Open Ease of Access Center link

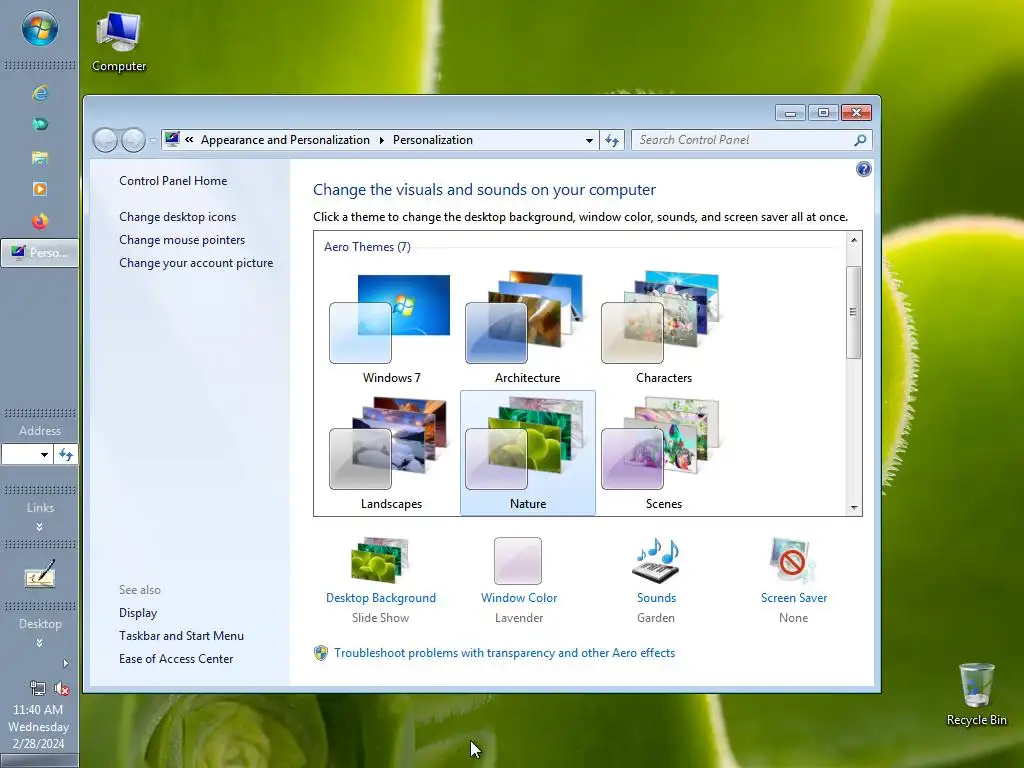point(176,659)
